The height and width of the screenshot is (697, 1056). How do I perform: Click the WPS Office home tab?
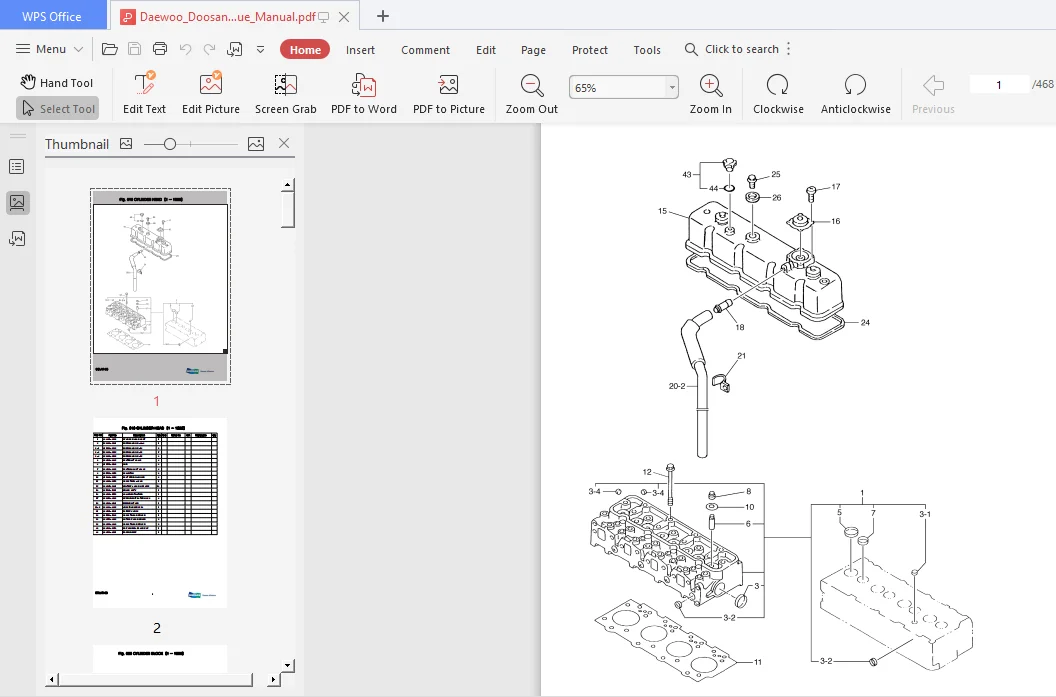53,15
